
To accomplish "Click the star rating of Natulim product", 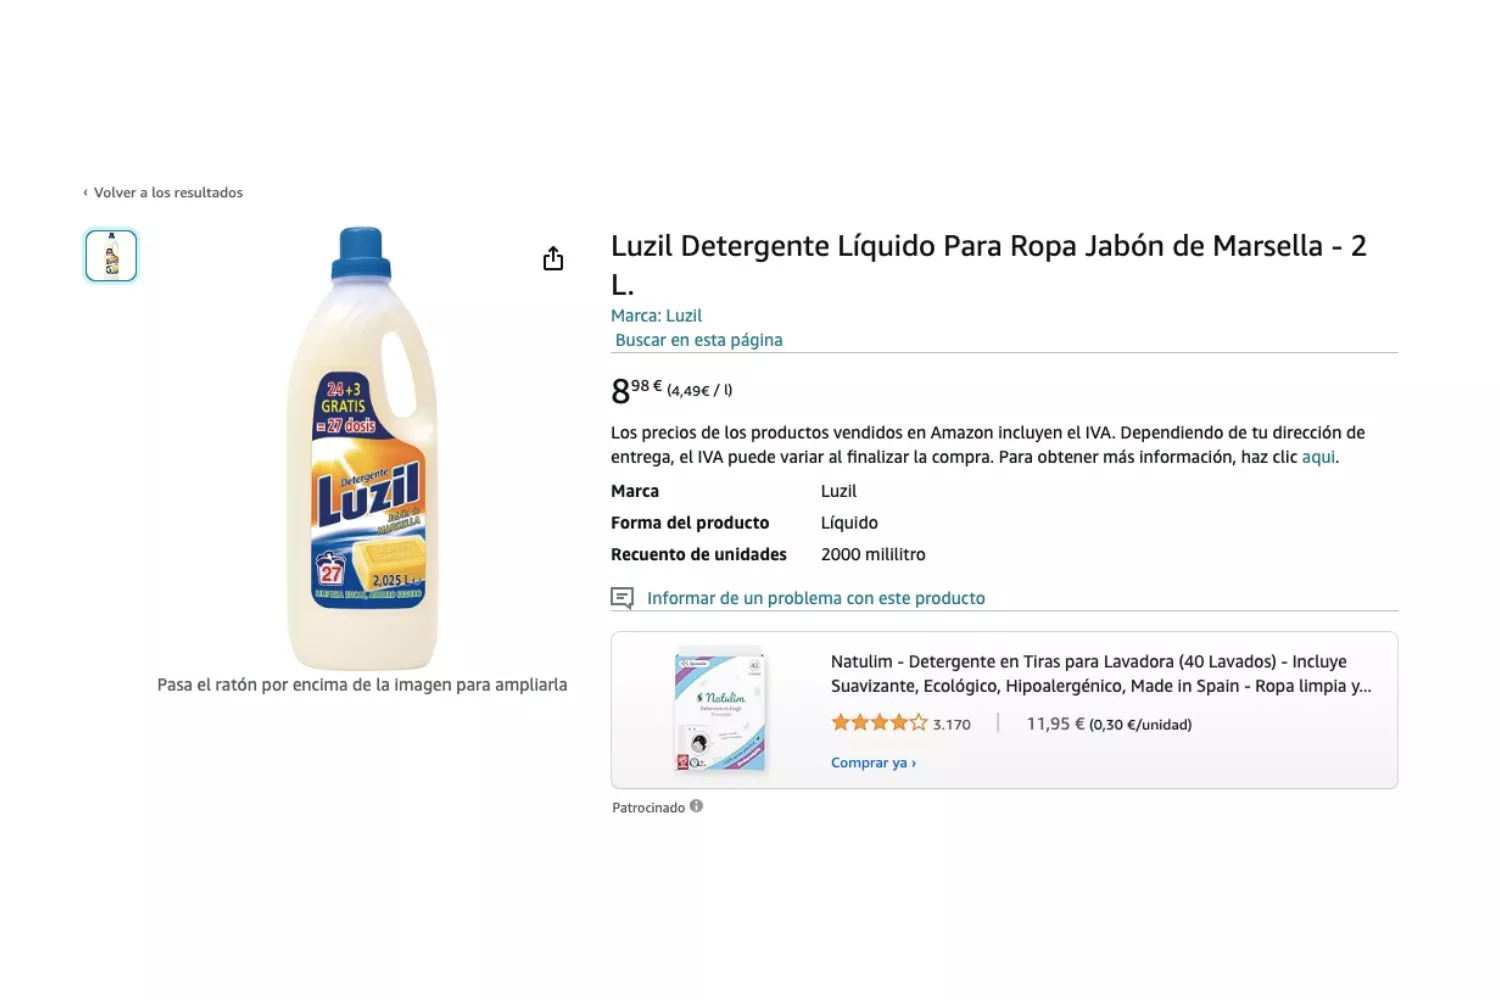I will click(x=879, y=723).
